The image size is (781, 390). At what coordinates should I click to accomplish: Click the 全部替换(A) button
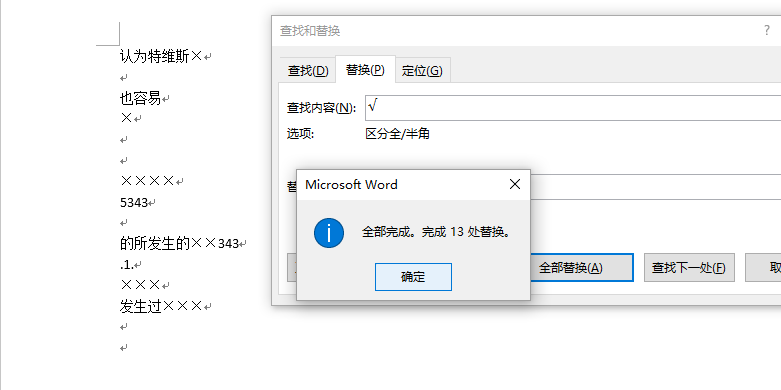(x=582, y=268)
